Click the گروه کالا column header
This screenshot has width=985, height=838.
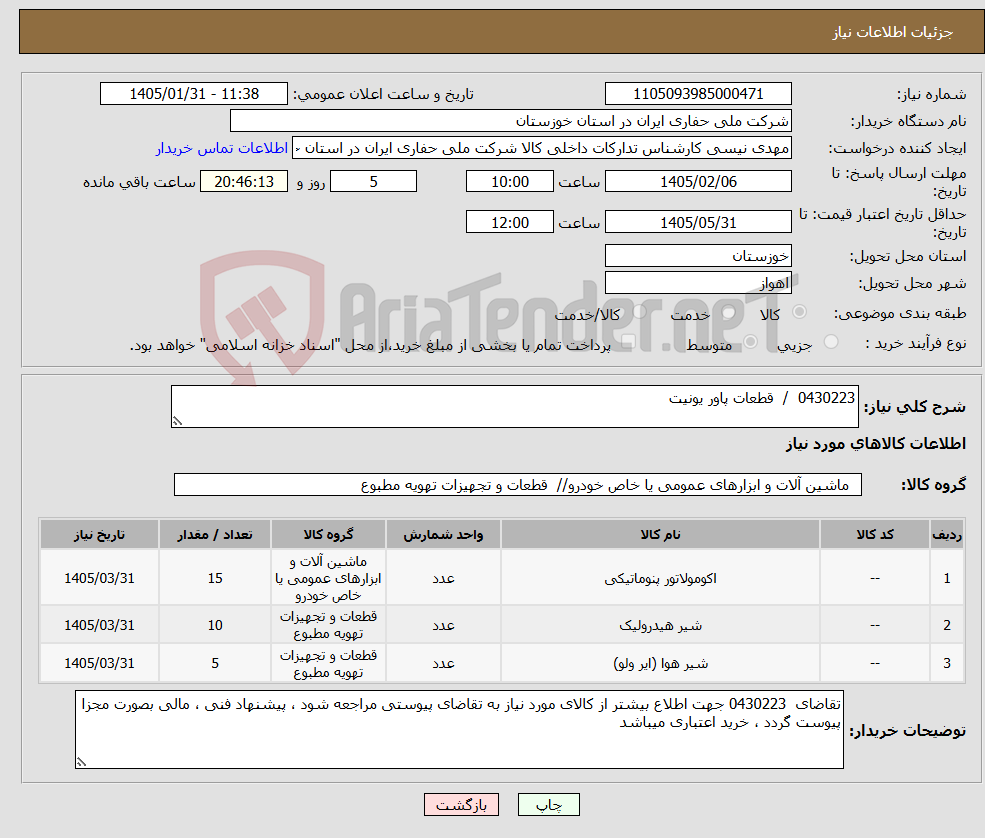click(x=328, y=535)
